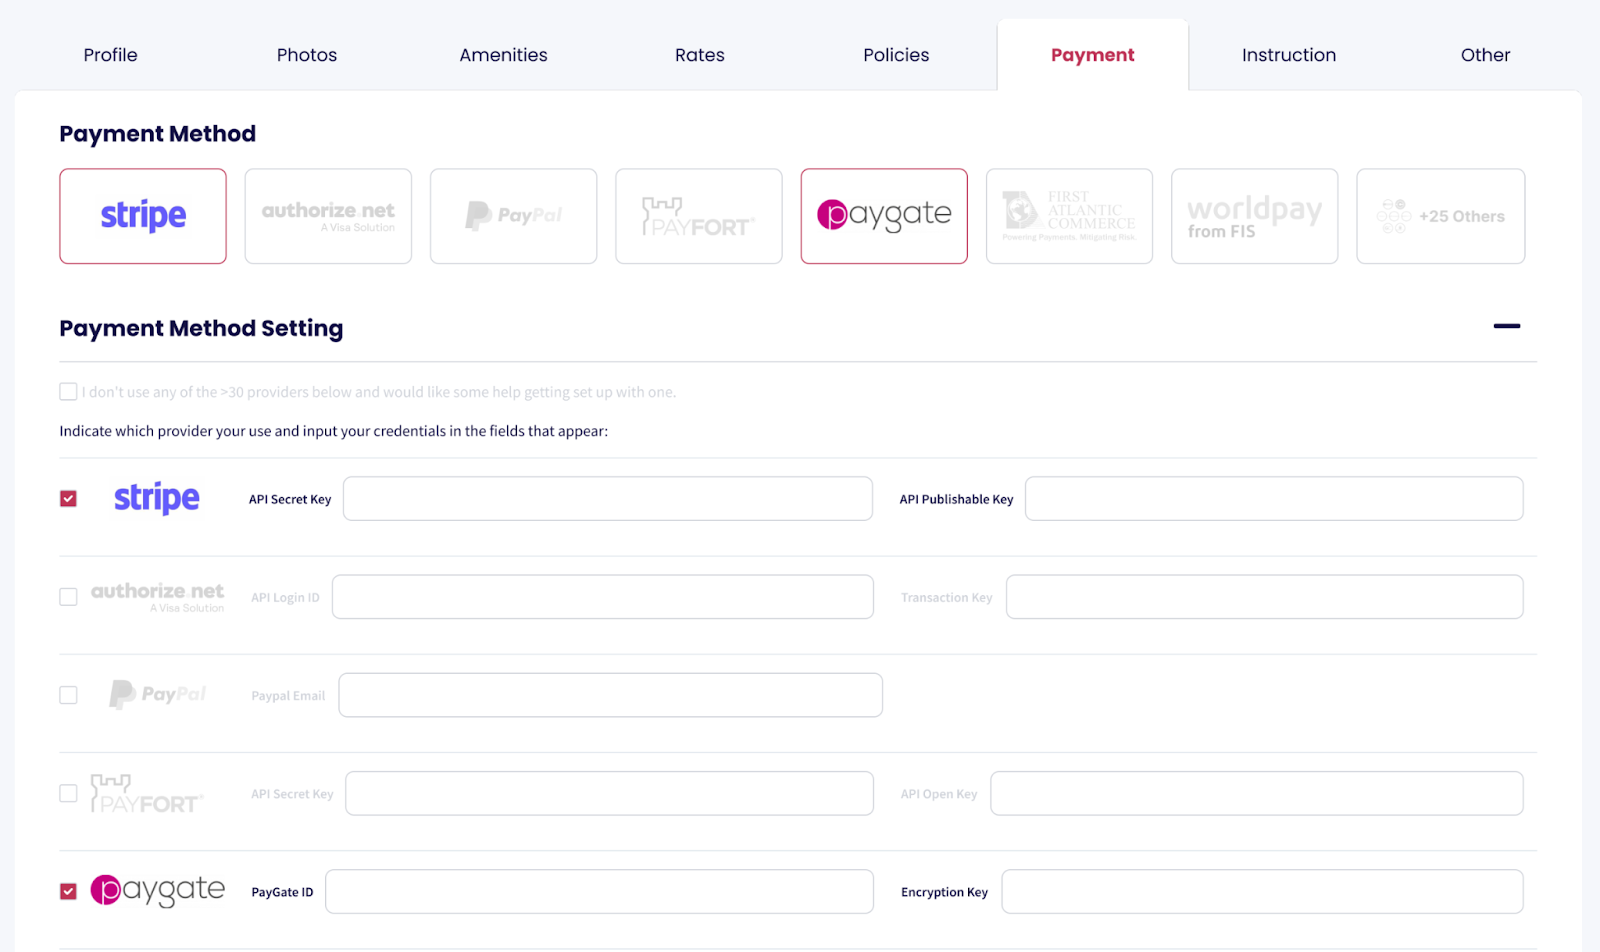Focus the Stripe API Publishable Key field
Screen dimensions: 1600x952
[1274, 499]
